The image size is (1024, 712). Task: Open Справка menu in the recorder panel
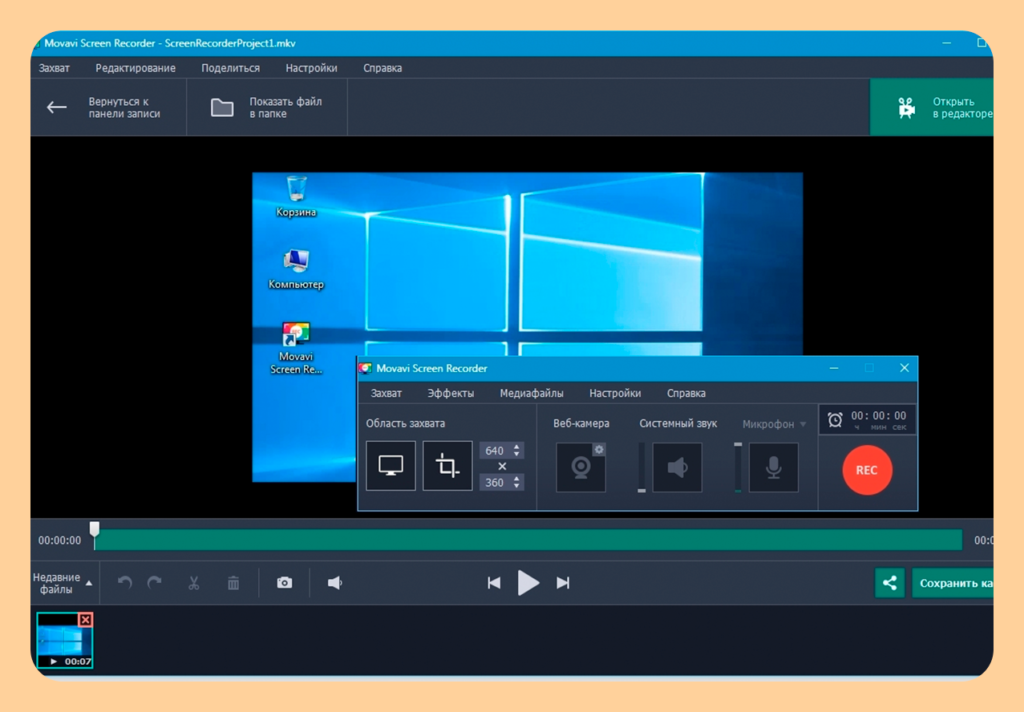pyautogui.click(x=686, y=393)
